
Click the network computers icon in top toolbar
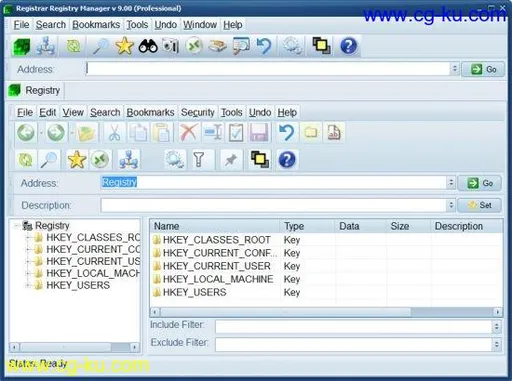point(46,46)
